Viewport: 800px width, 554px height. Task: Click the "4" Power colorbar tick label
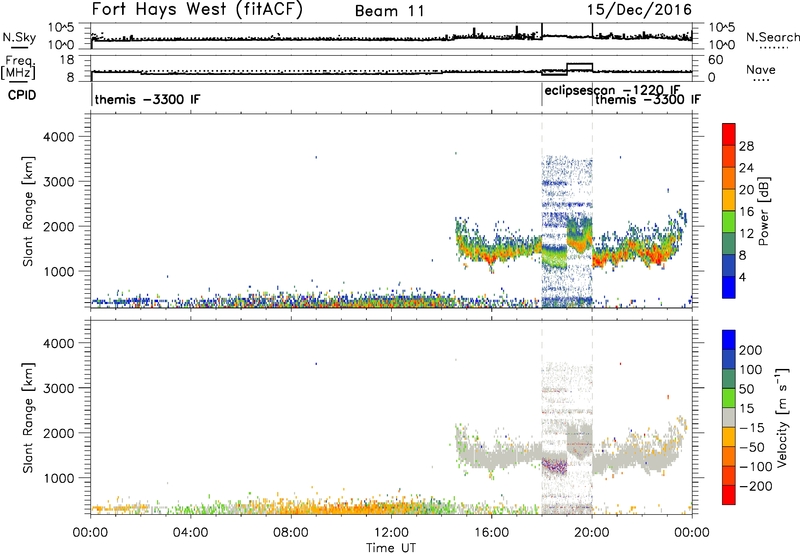(743, 278)
